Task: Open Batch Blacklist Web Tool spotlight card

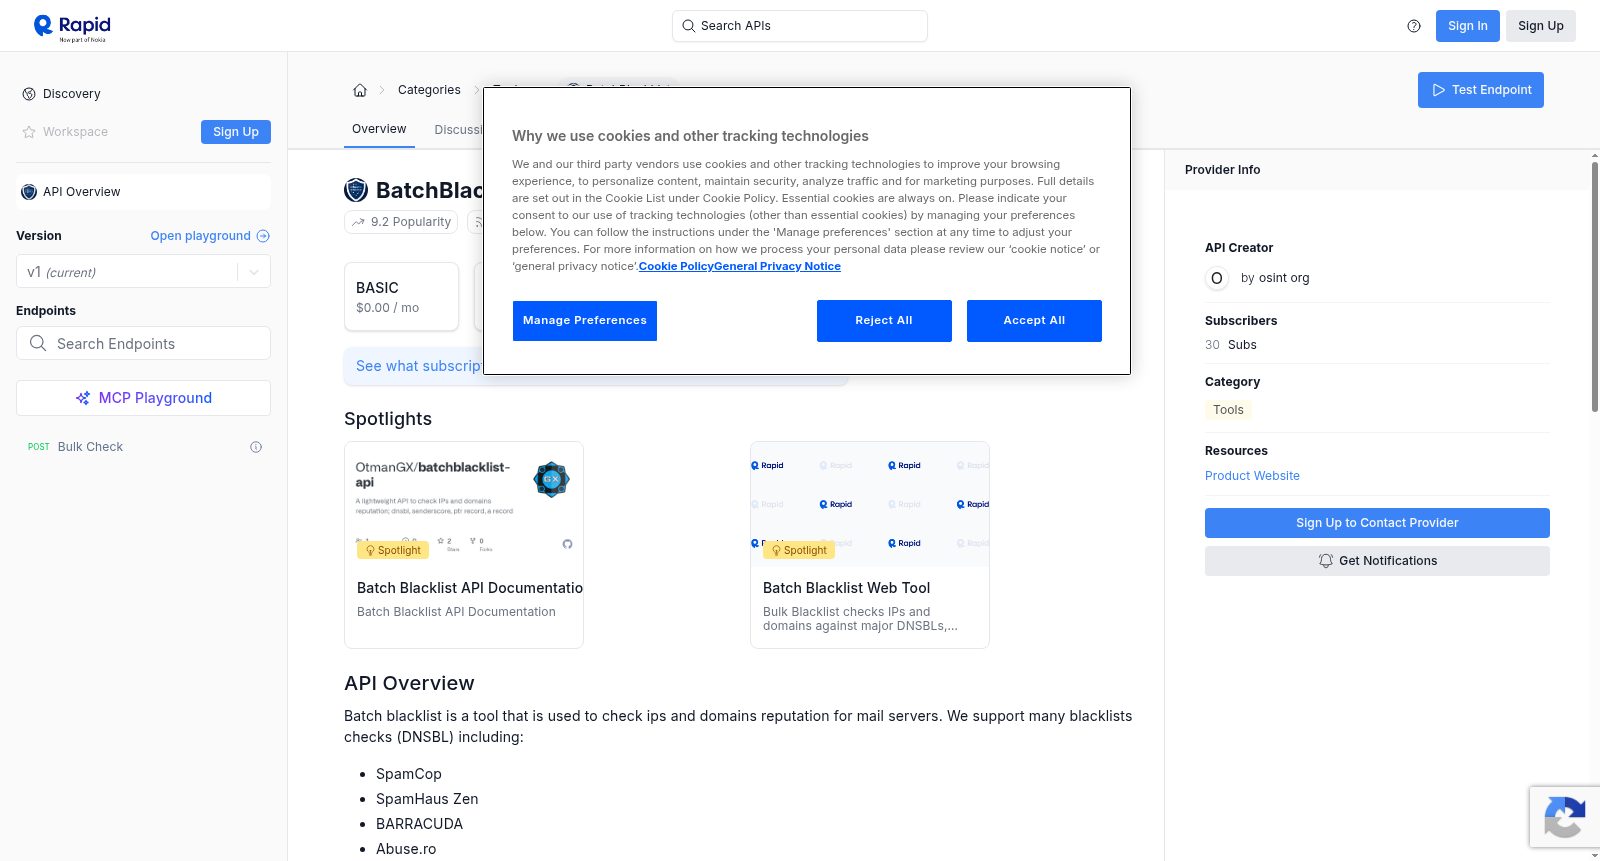Action: (870, 545)
